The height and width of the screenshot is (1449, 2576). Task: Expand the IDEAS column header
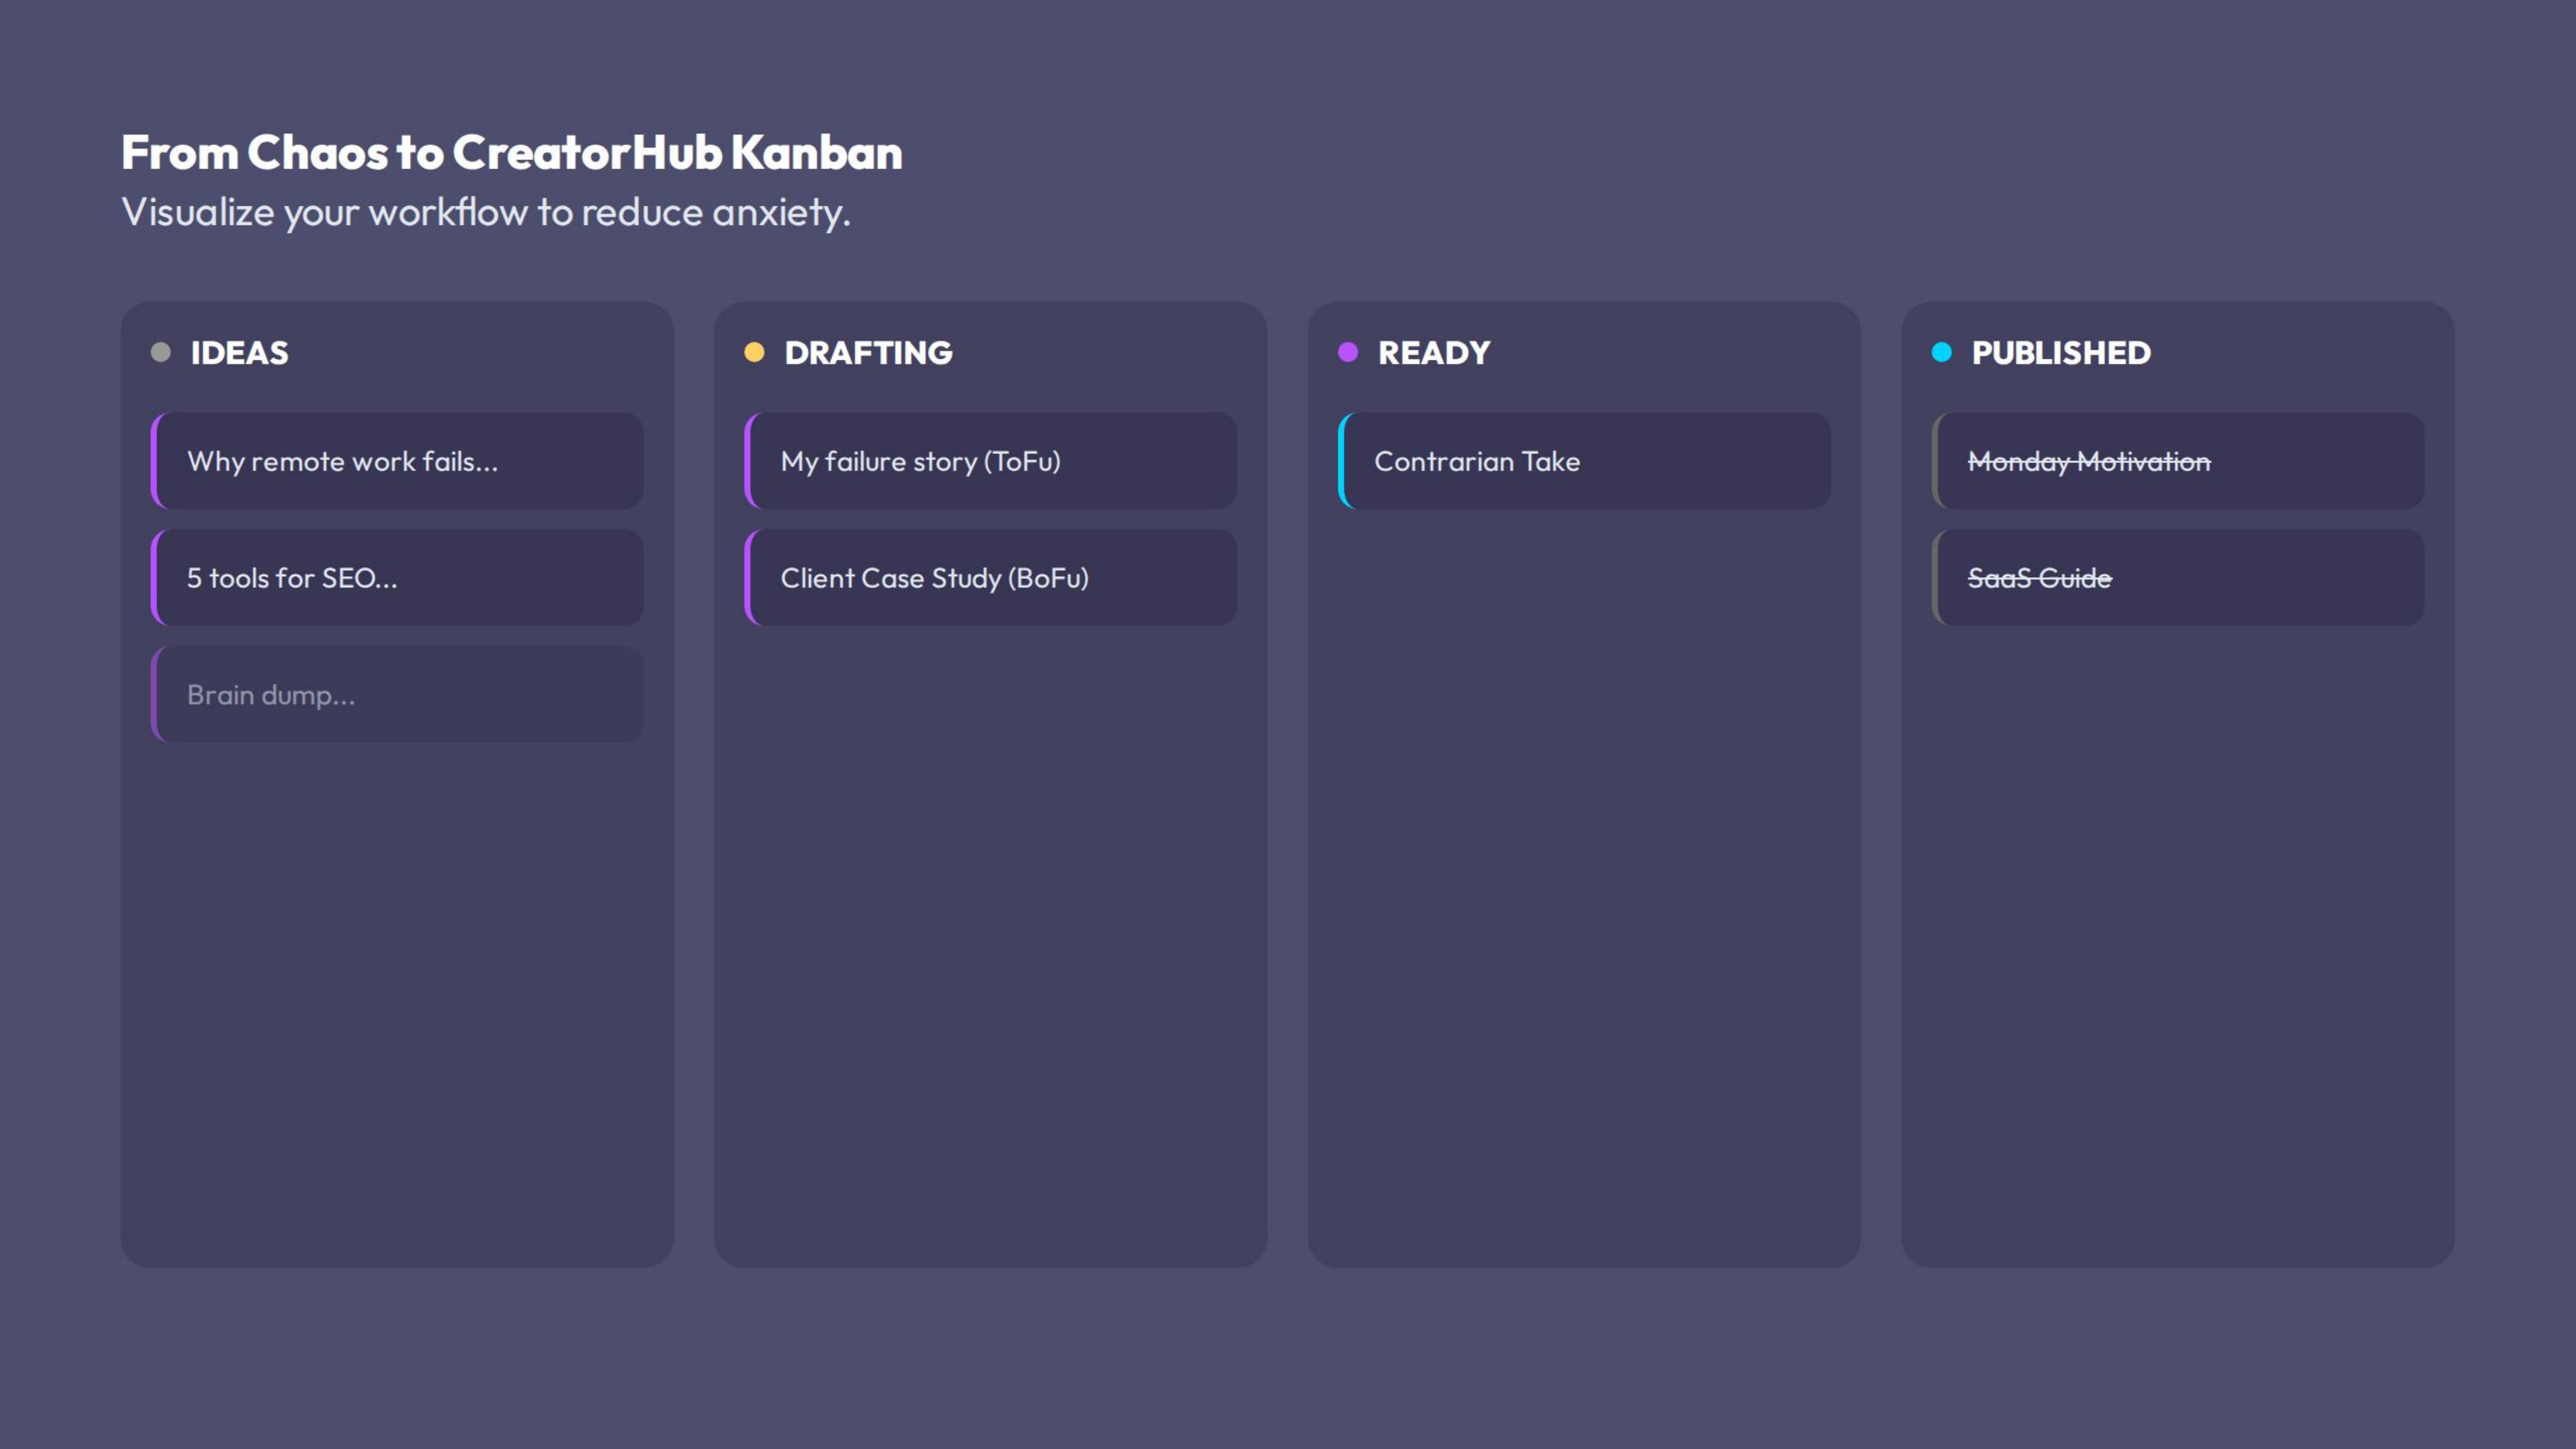click(x=239, y=352)
